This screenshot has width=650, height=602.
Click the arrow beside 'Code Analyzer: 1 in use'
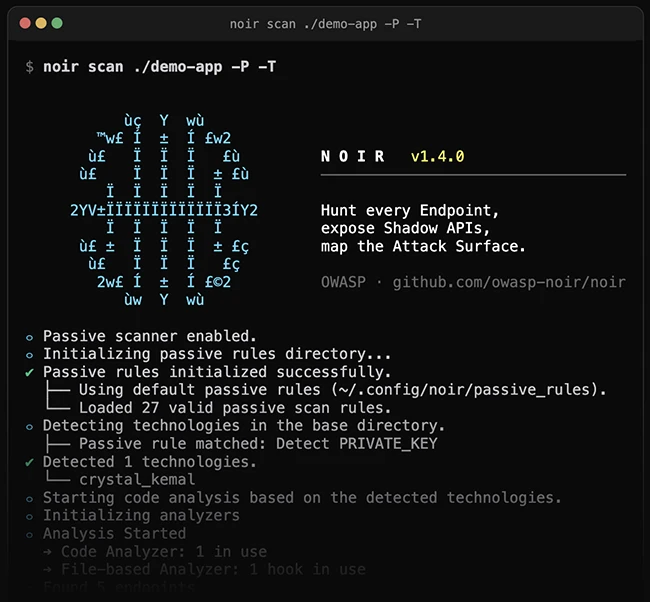[47, 552]
